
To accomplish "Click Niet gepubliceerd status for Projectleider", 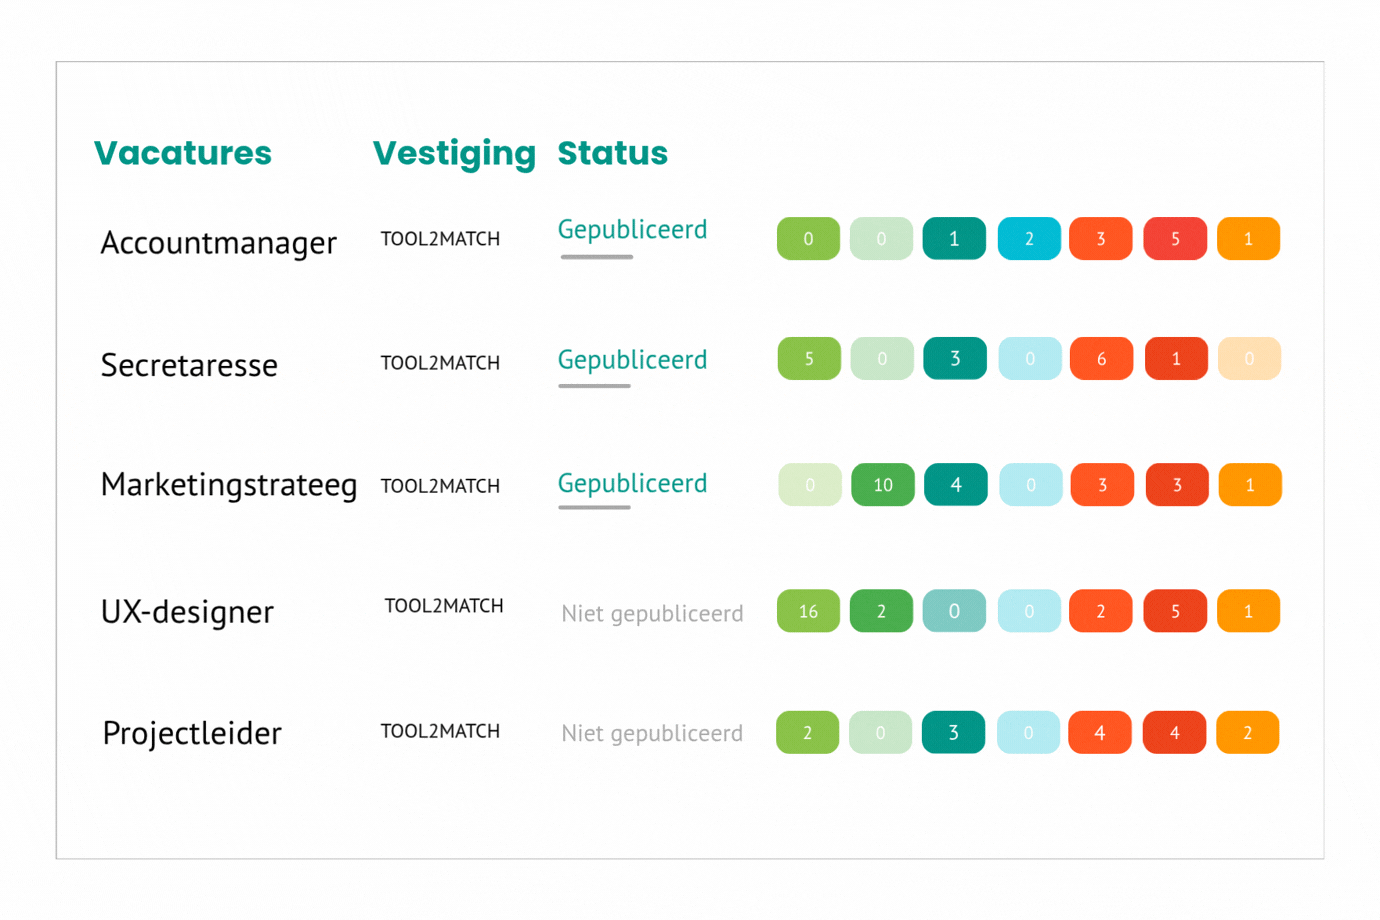I will pos(652,733).
